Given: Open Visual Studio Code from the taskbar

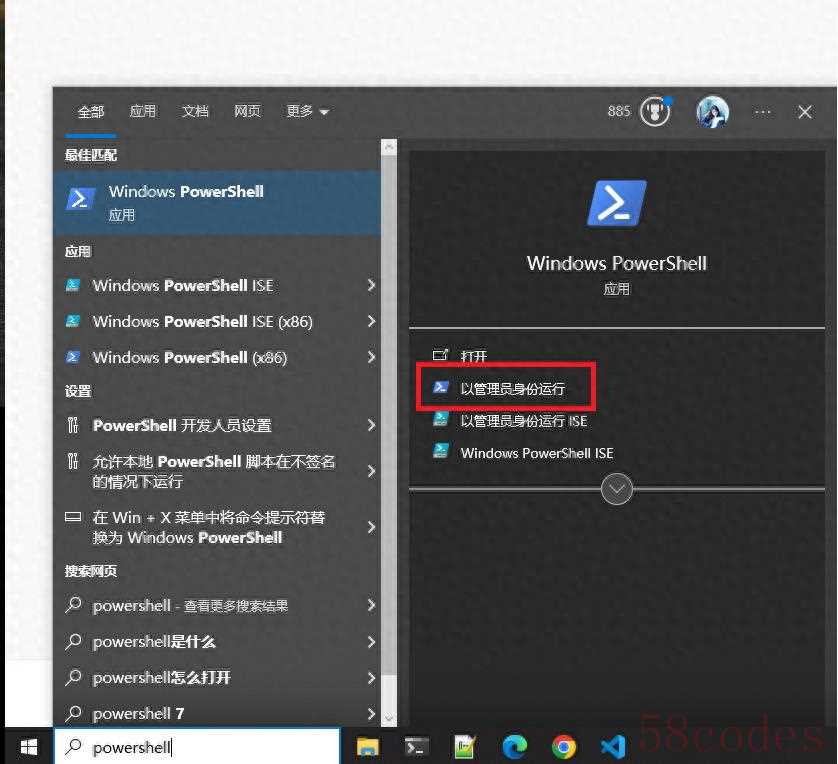Looking at the screenshot, I should [x=613, y=746].
